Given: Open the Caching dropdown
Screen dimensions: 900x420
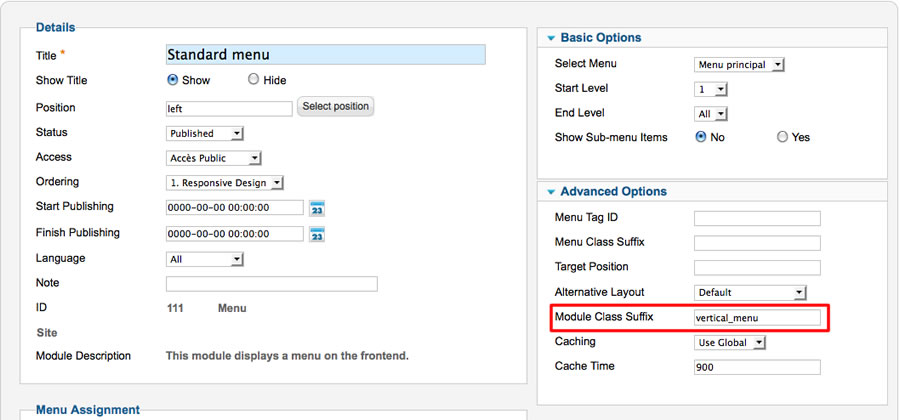Looking at the screenshot, I should (731, 343).
